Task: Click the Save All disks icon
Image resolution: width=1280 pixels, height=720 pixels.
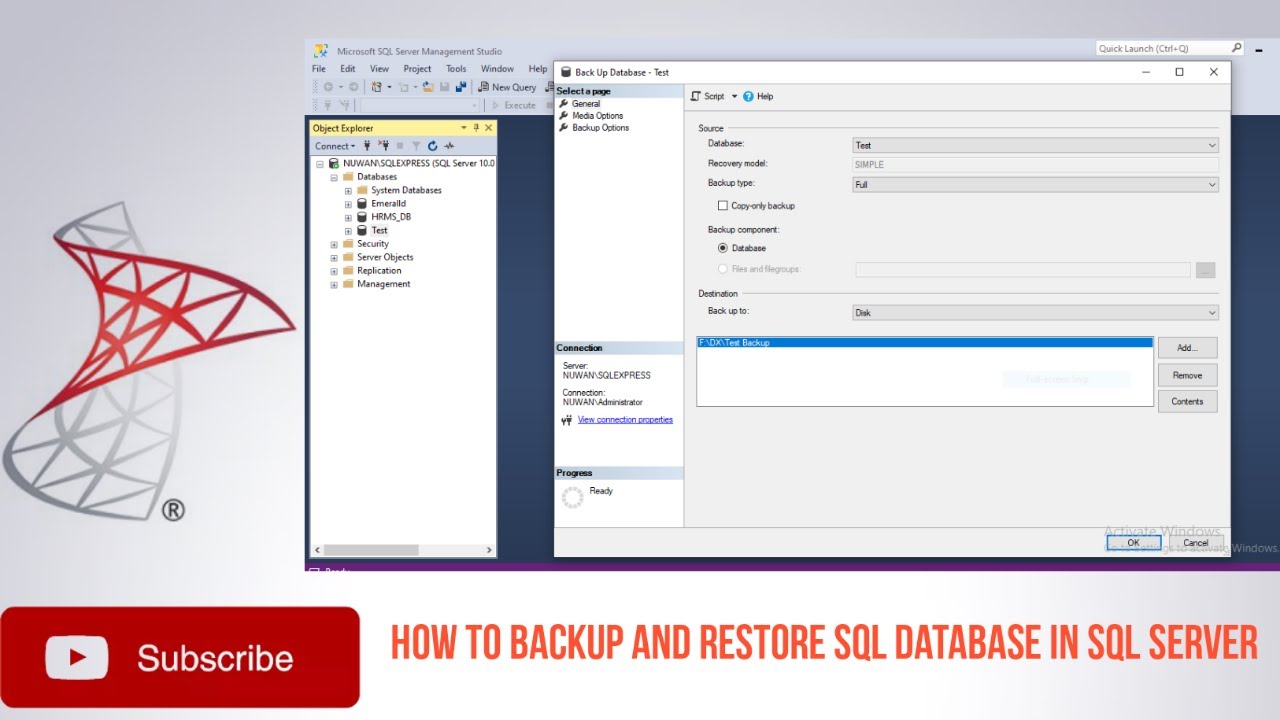Action: [x=461, y=87]
